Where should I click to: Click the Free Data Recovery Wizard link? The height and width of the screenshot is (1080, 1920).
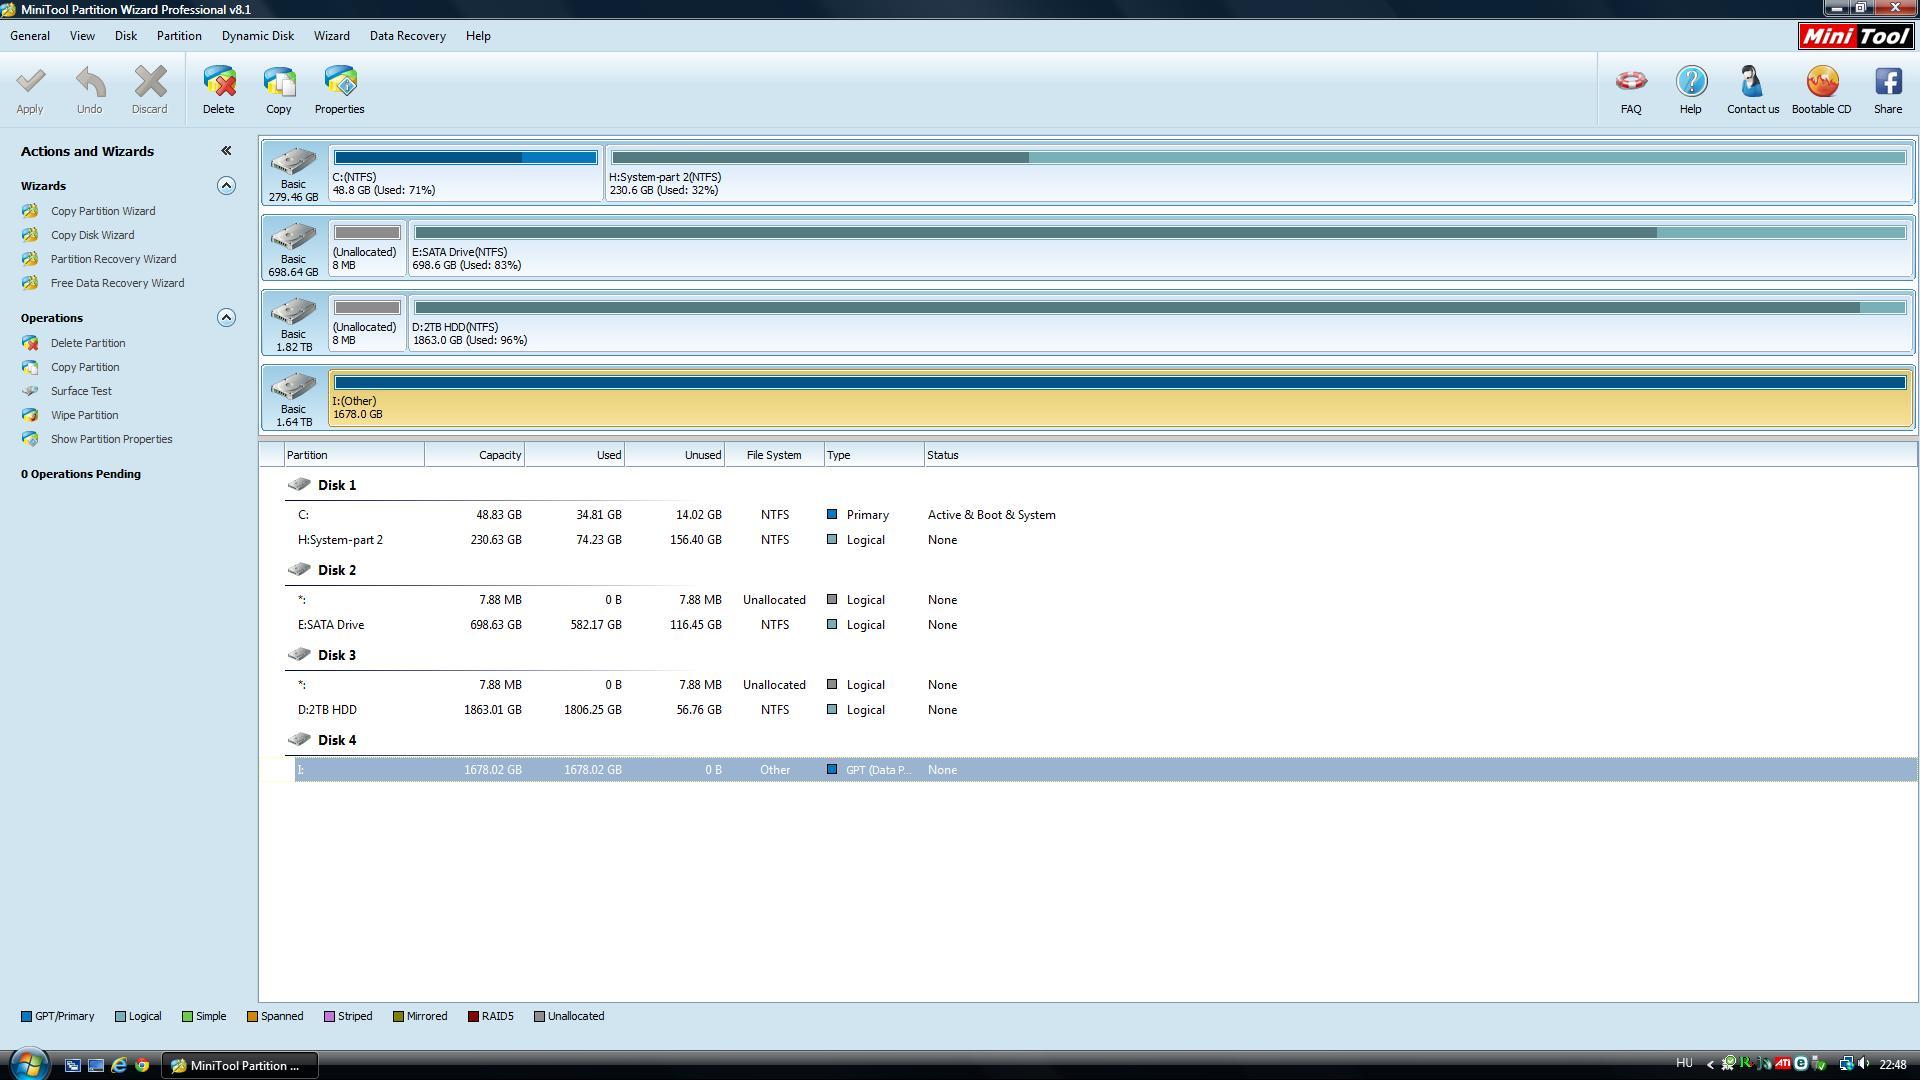pyautogui.click(x=117, y=283)
